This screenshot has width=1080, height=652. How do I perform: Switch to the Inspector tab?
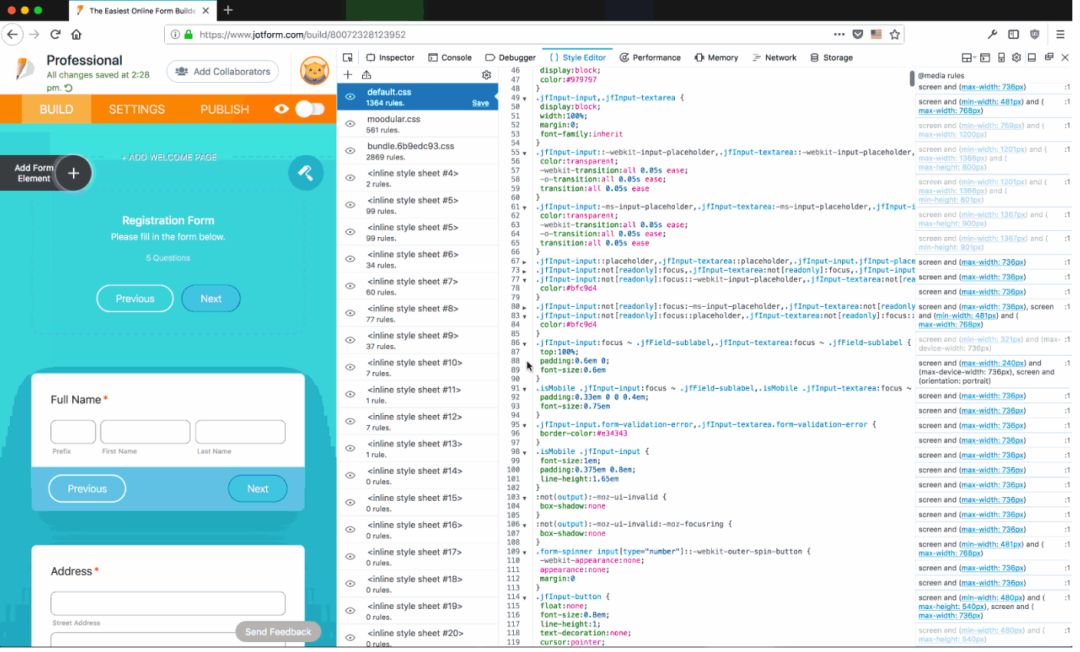click(390, 58)
